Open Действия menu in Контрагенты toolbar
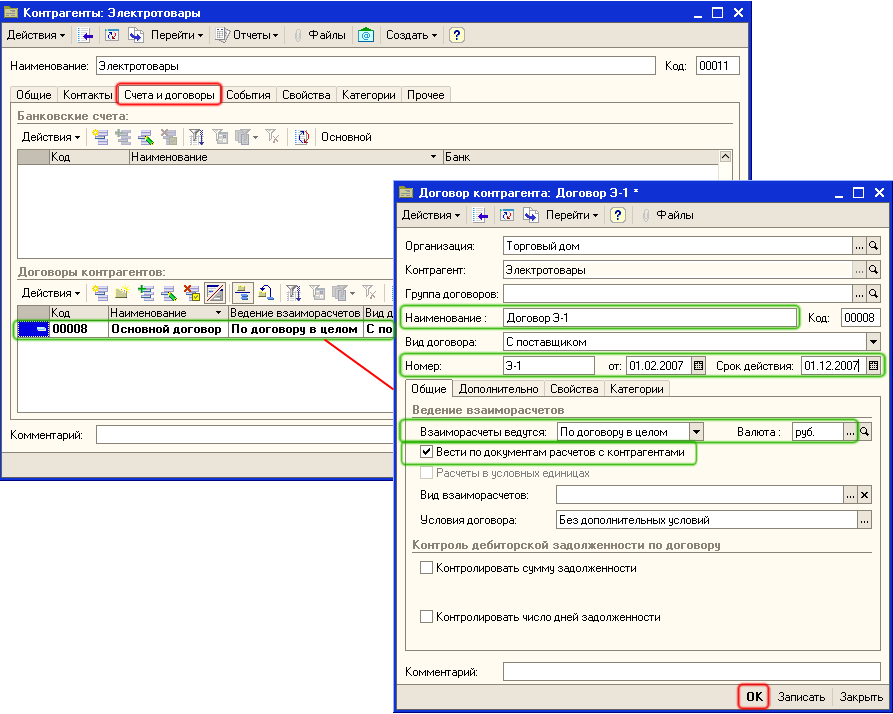 tap(36, 35)
